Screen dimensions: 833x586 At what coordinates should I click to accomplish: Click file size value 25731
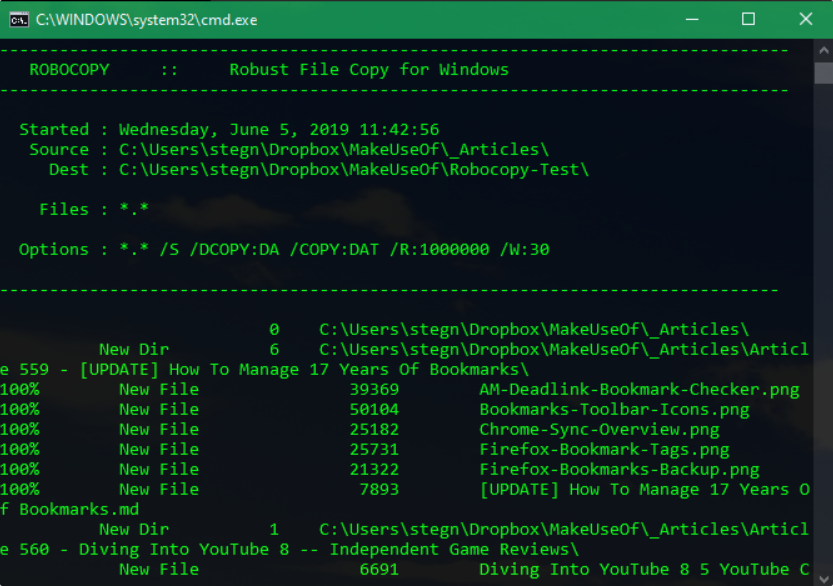(x=374, y=450)
